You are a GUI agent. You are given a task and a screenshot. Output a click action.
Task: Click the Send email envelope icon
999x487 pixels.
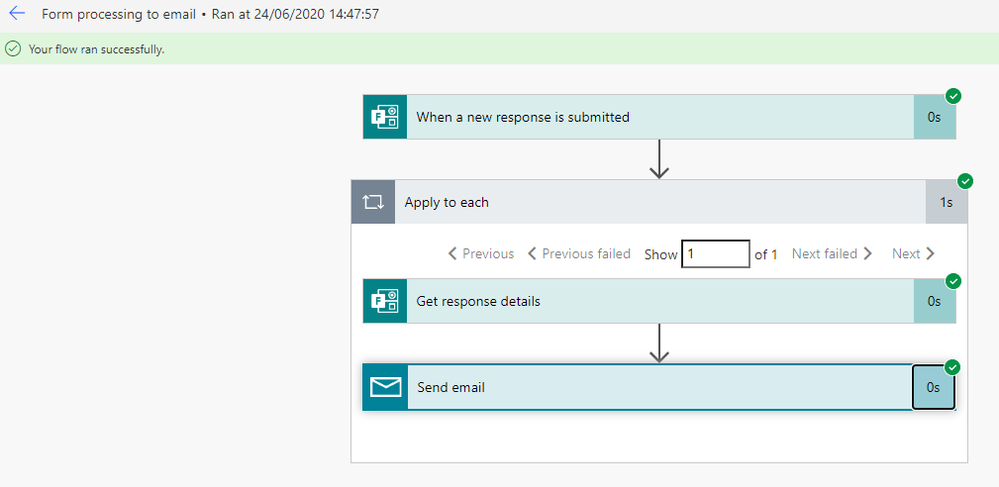tap(385, 387)
